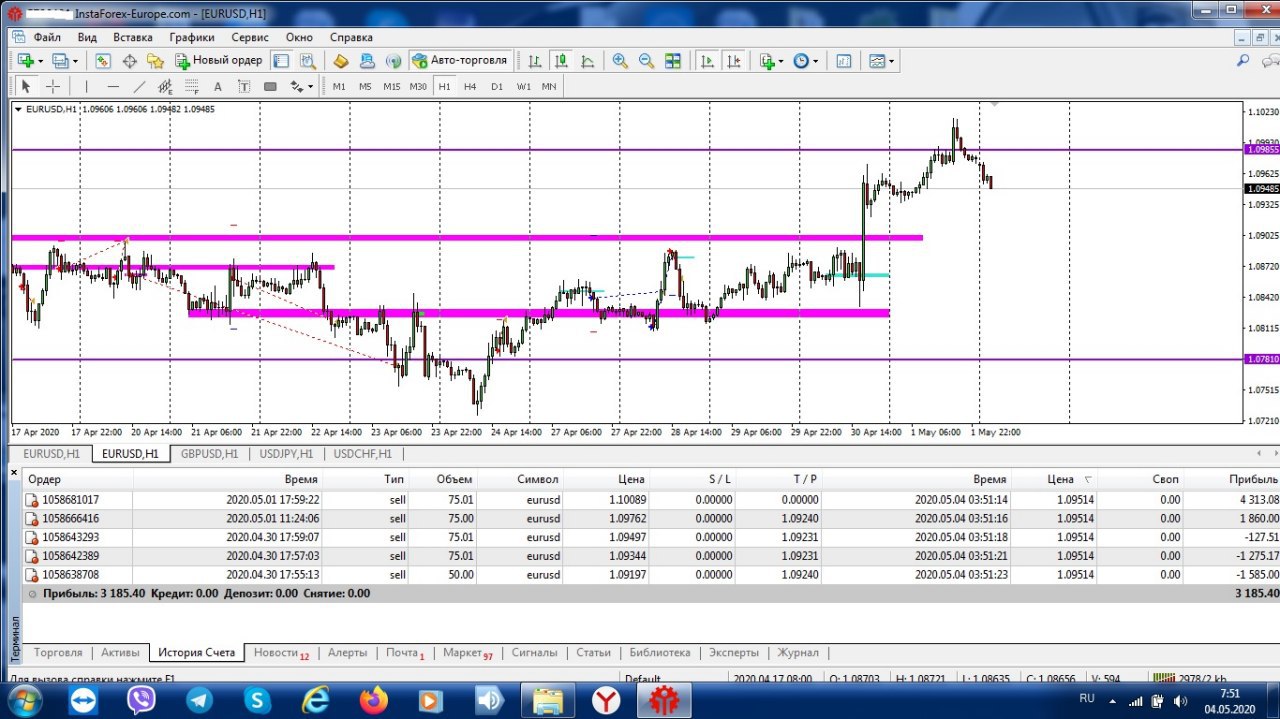Screen dimensions: 1280x719
Task: Select the equidistant channel tool
Action: (165, 86)
